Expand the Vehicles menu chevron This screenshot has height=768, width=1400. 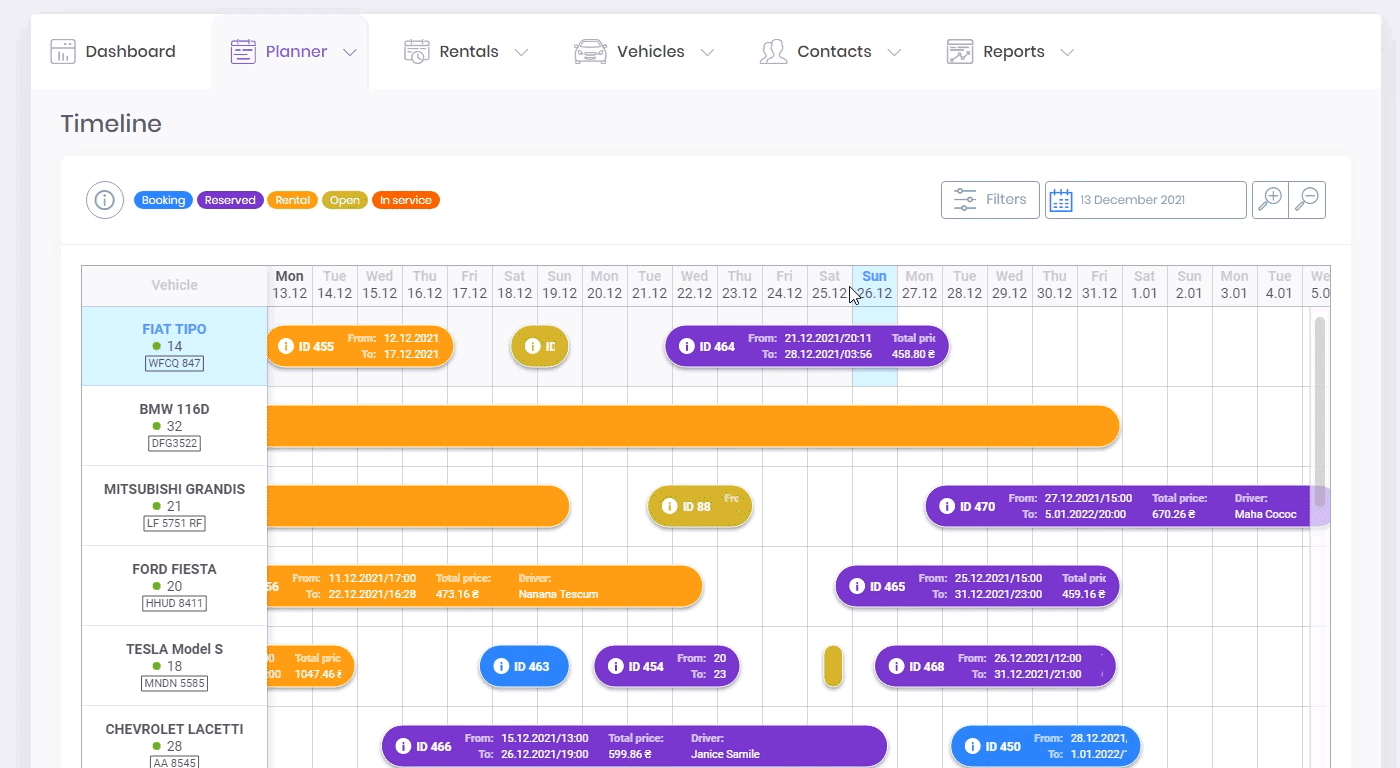point(707,53)
